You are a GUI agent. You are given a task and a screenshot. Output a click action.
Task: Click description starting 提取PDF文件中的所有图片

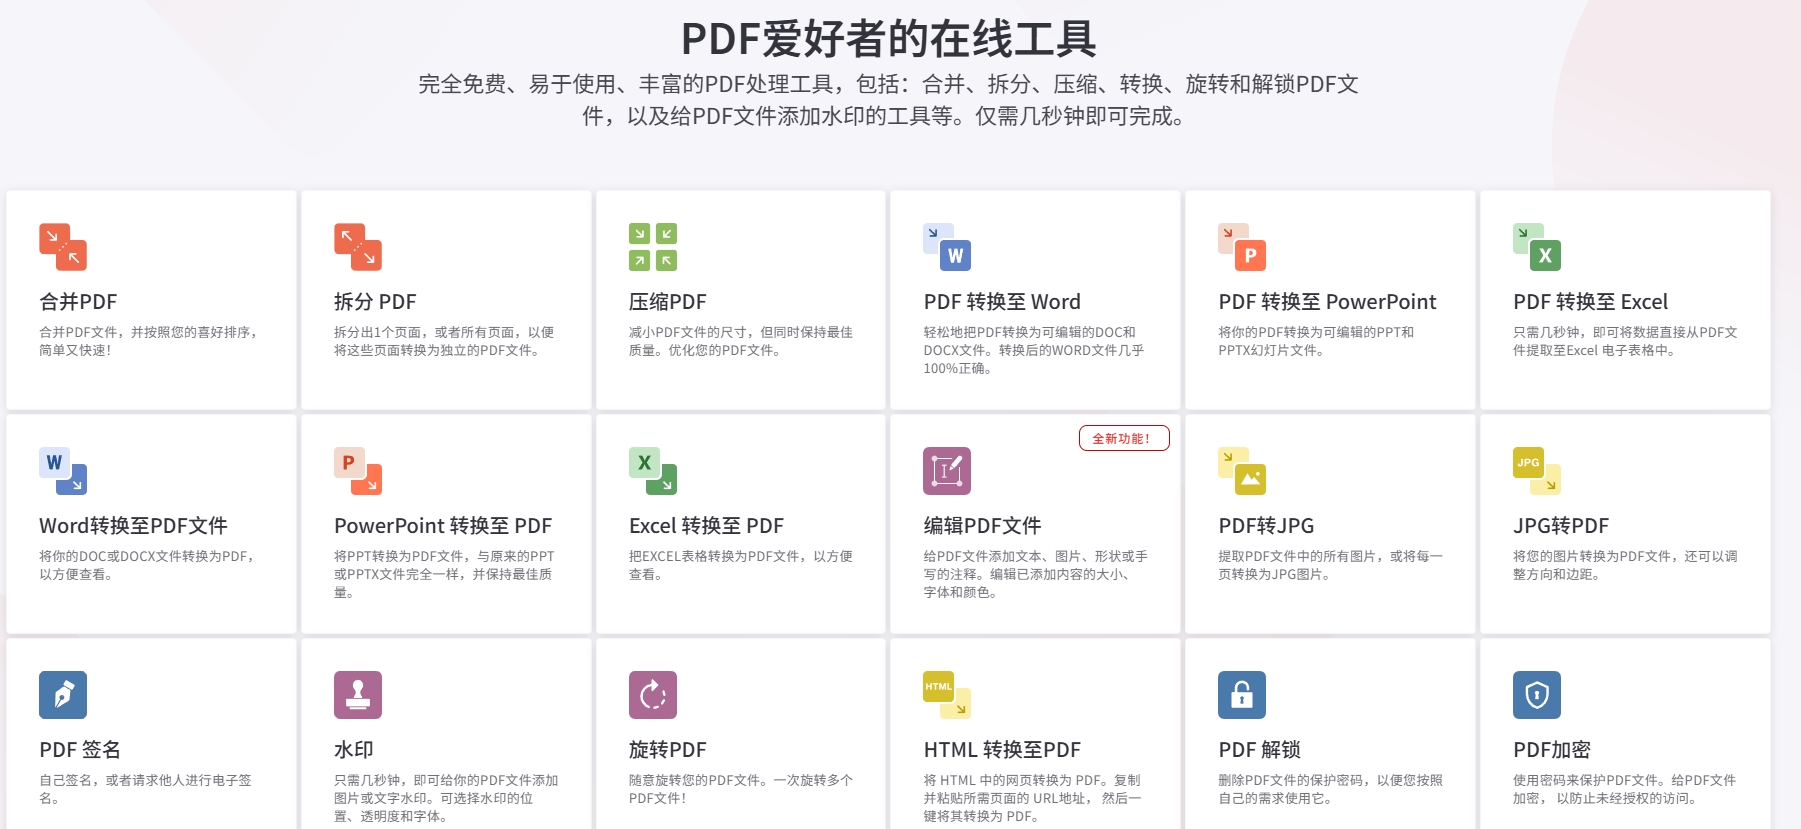pyautogui.click(x=1330, y=565)
